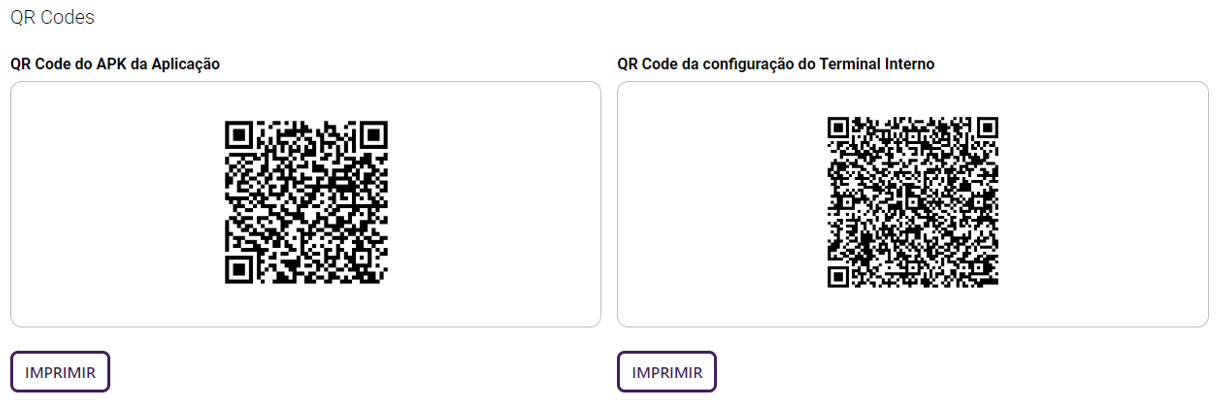The height and width of the screenshot is (405, 1223).
Task: Click top-right finder square of Terminal Interno QR code
Action: coord(987,127)
